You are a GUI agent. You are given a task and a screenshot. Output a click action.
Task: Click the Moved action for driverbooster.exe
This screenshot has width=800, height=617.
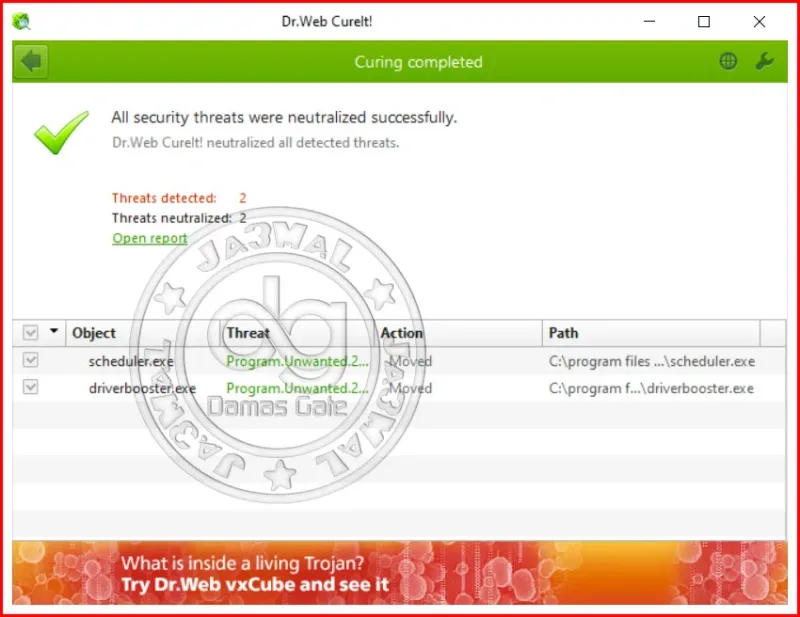click(411, 388)
